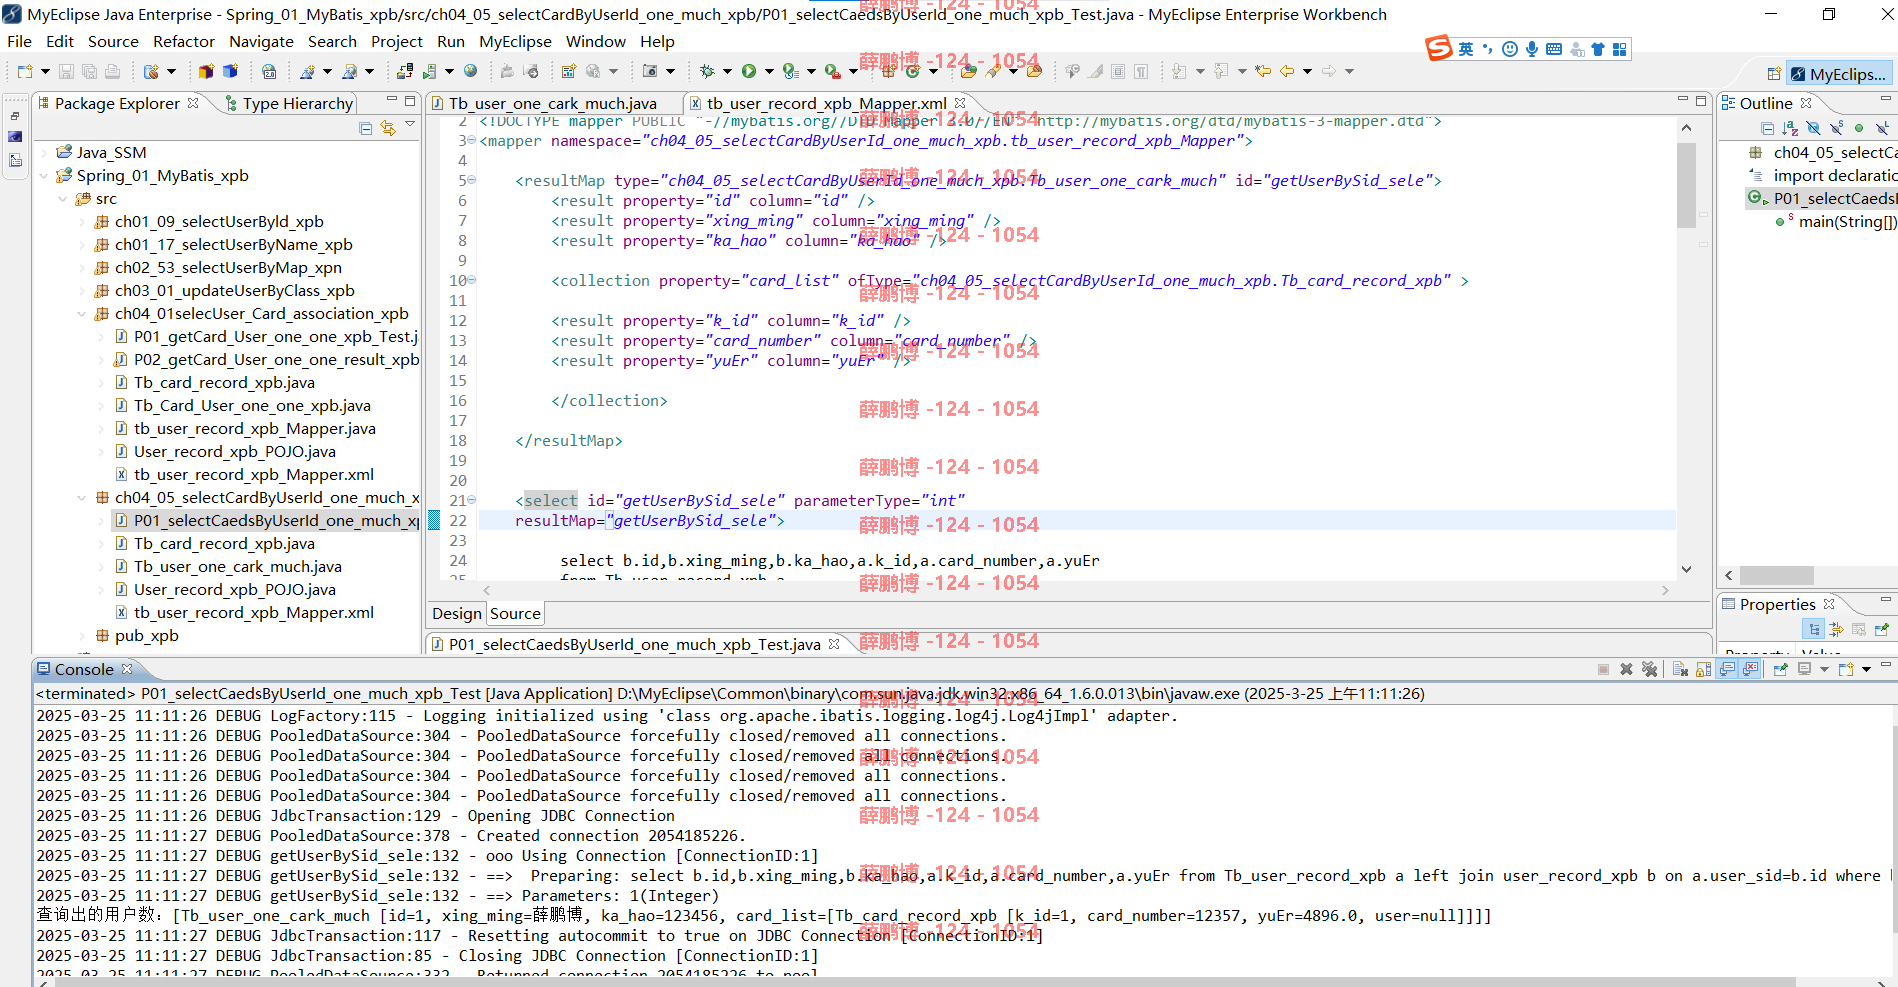Open Package Explorer view menu arrow
The width and height of the screenshot is (1898, 987).
(410, 125)
